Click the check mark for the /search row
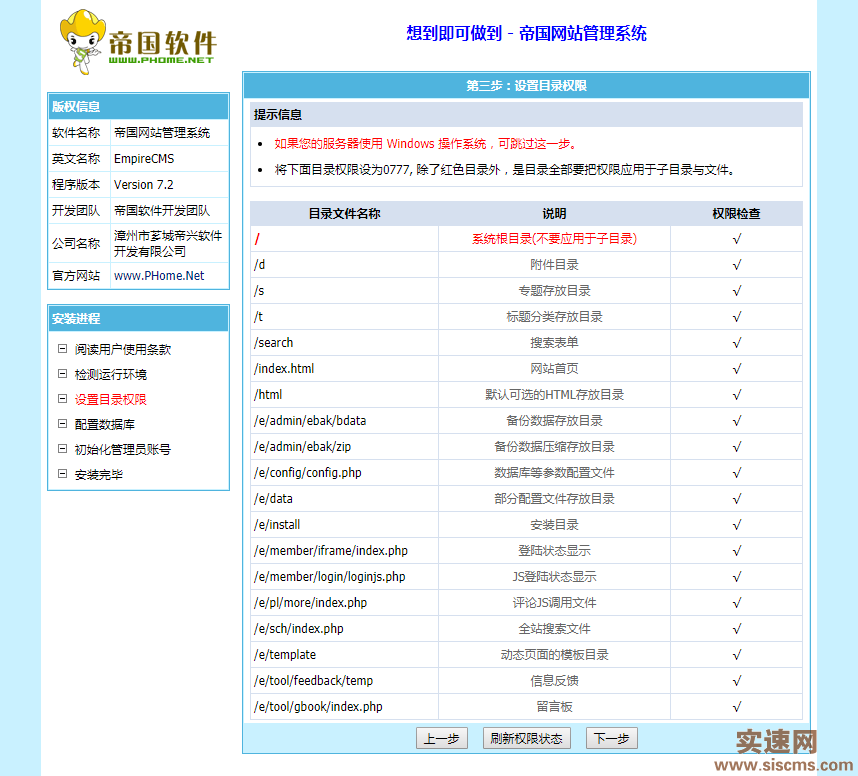 pyautogui.click(x=737, y=343)
